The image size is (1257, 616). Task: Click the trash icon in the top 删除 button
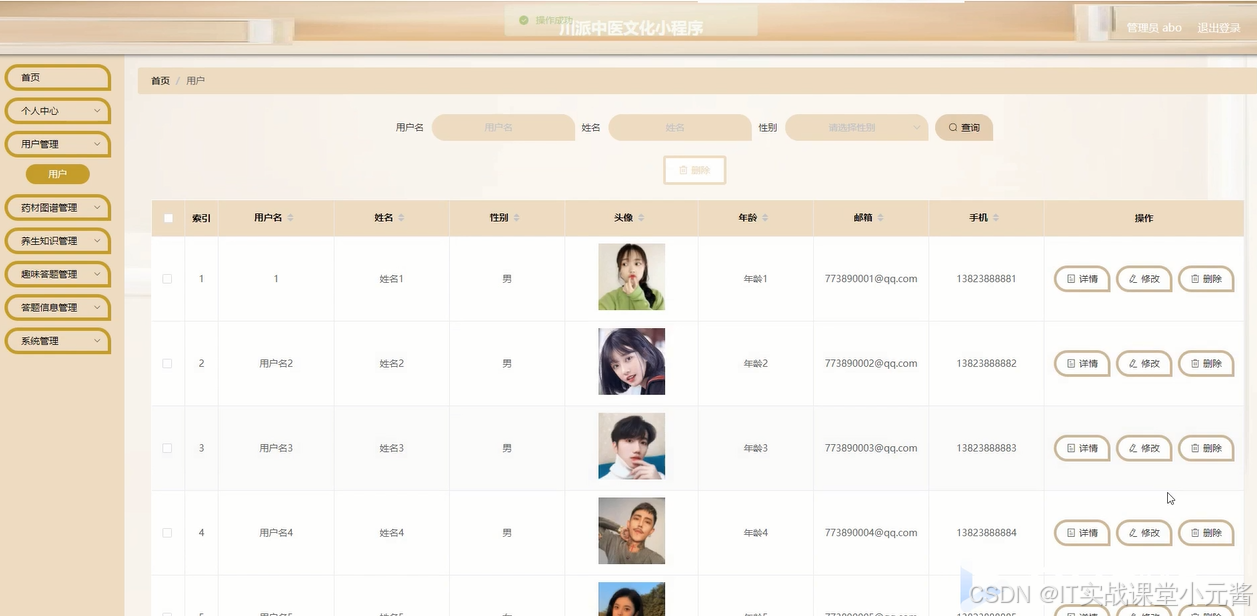click(x=683, y=170)
